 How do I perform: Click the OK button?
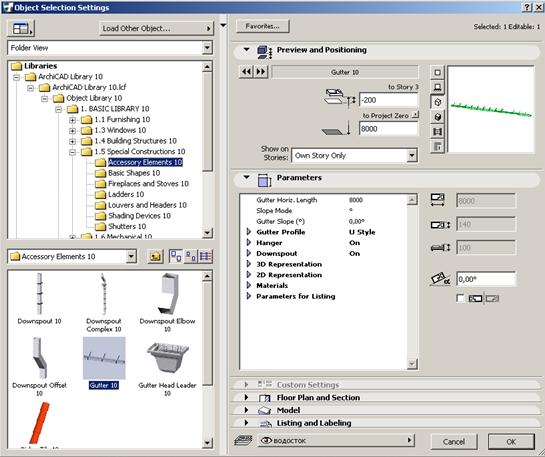pos(511,442)
